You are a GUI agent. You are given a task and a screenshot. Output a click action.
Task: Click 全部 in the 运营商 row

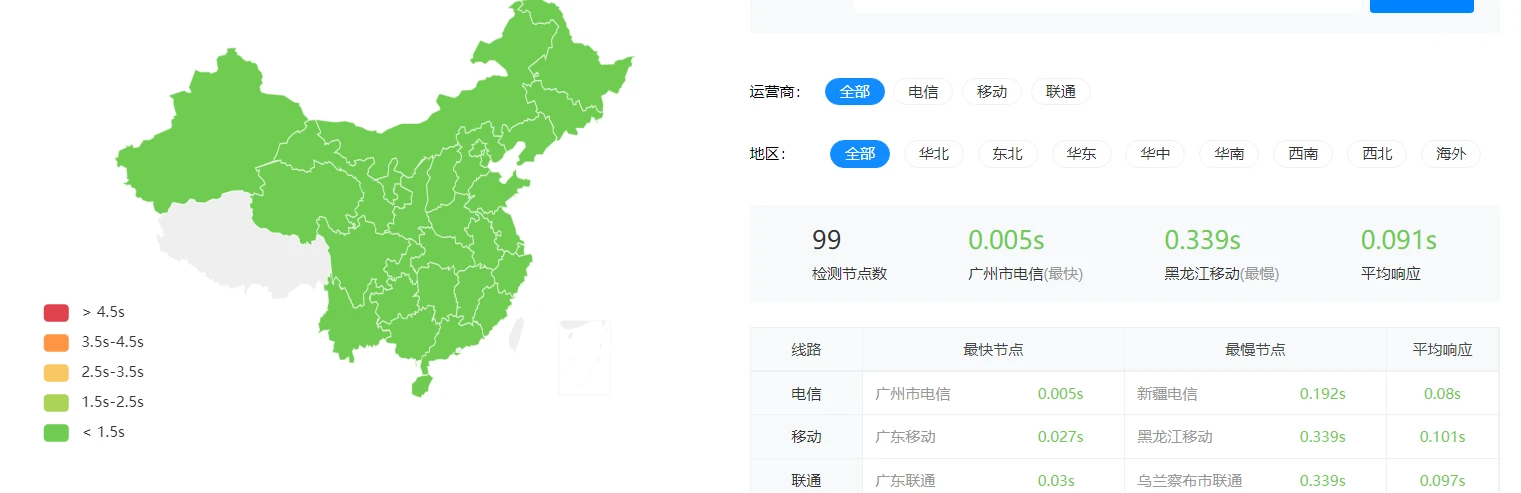[x=854, y=92]
